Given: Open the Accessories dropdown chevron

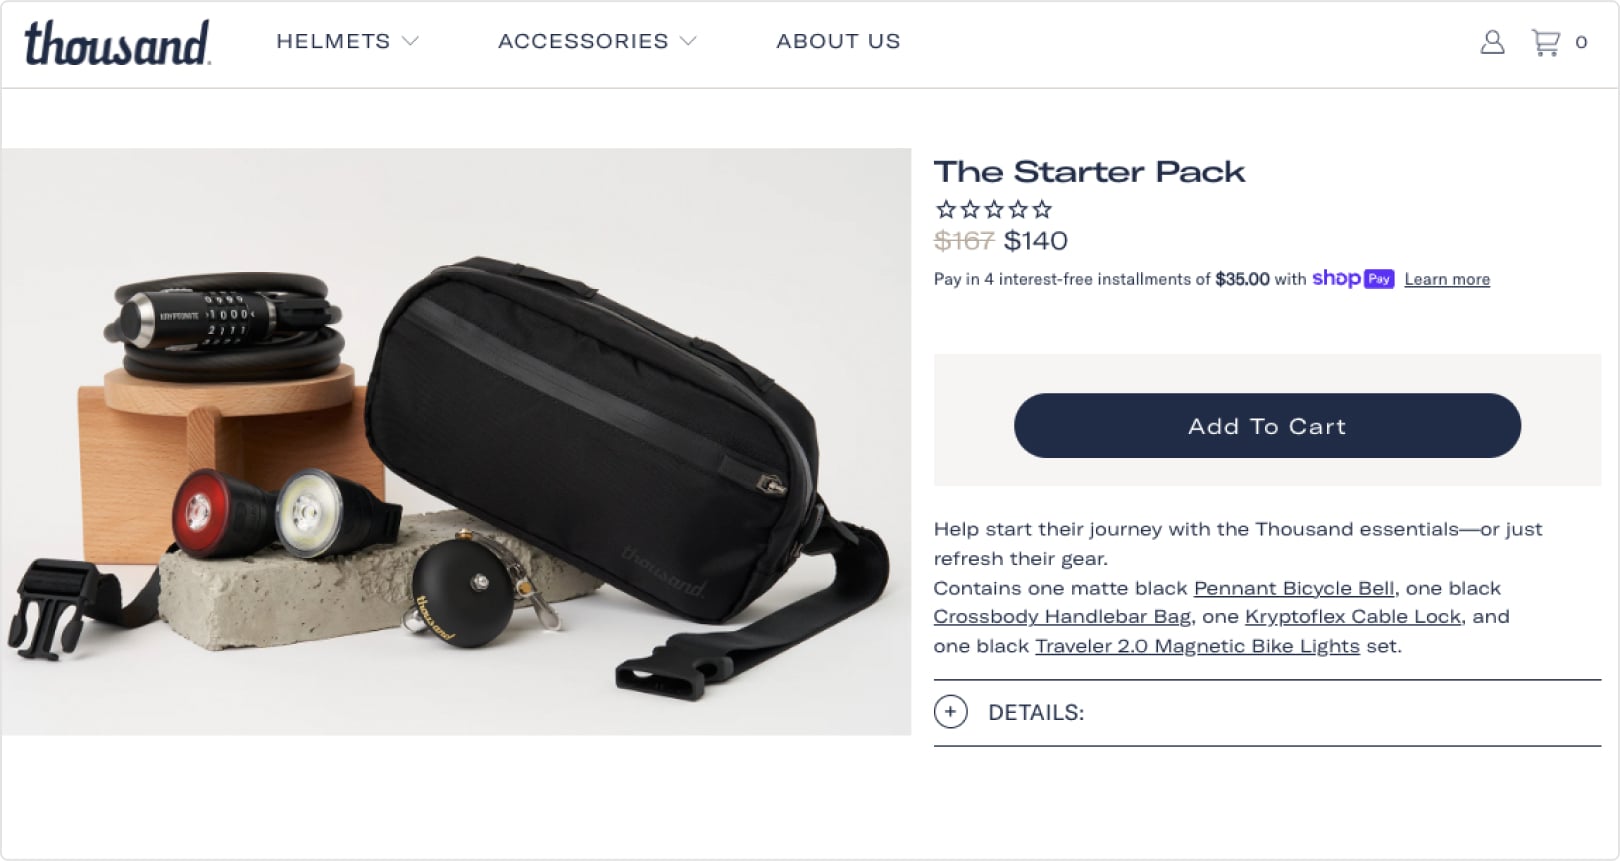Looking at the screenshot, I should tap(688, 41).
